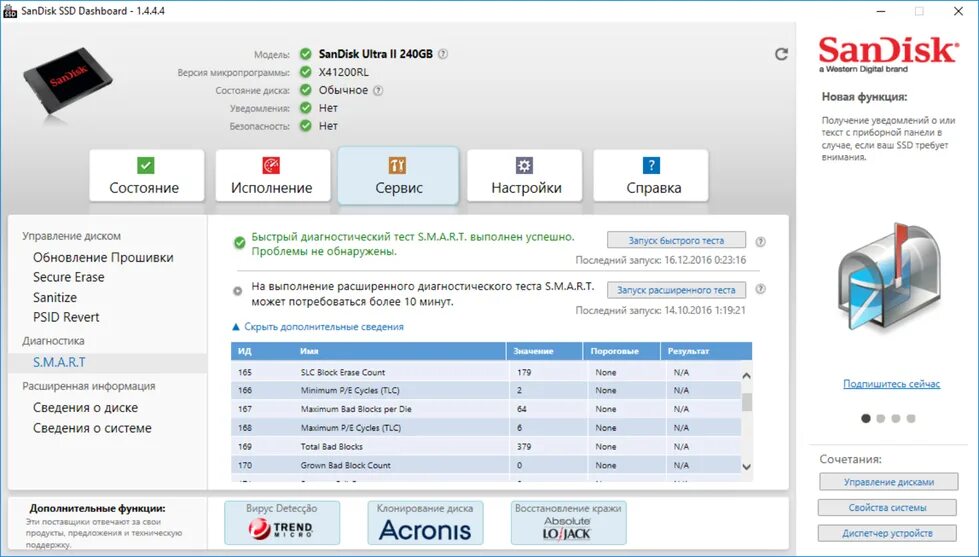Image resolution: width=979 pixels, height=557 pixels.
Task: Select Sanitize in the sidebar
Action: tap(55, 297)
